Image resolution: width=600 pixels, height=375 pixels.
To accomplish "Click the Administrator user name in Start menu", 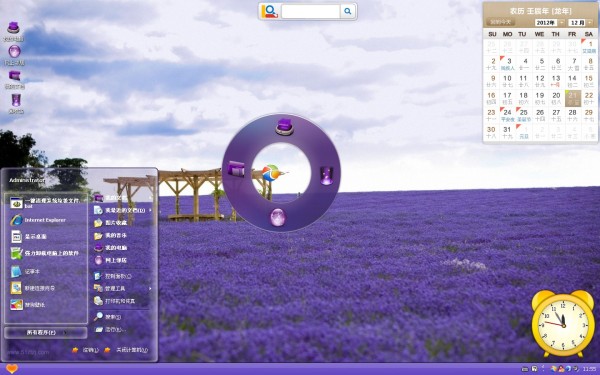I will (27, 180).
